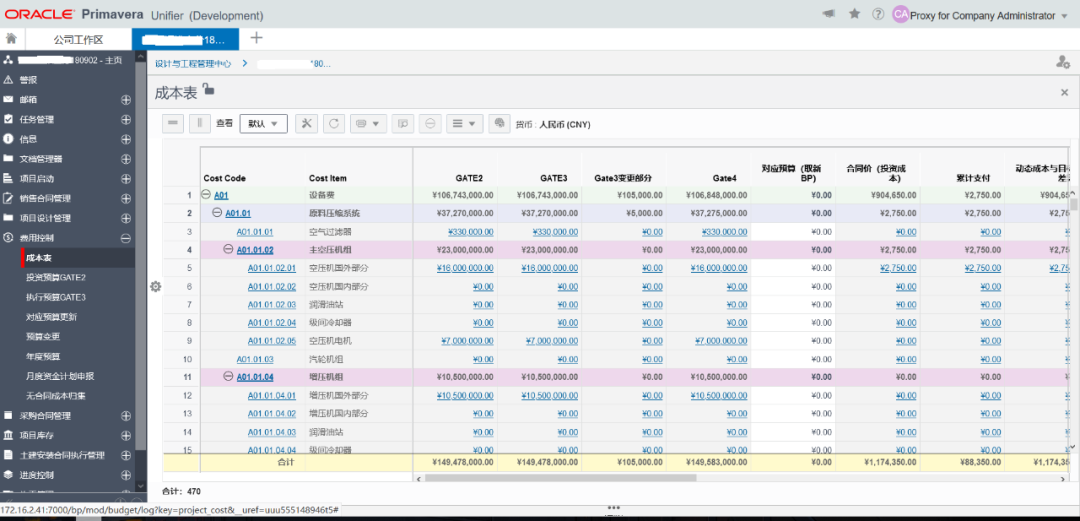The image size is (1080, 521).
Task: Expand the 任务管理 sidebar section
Action: coord(125,119)
